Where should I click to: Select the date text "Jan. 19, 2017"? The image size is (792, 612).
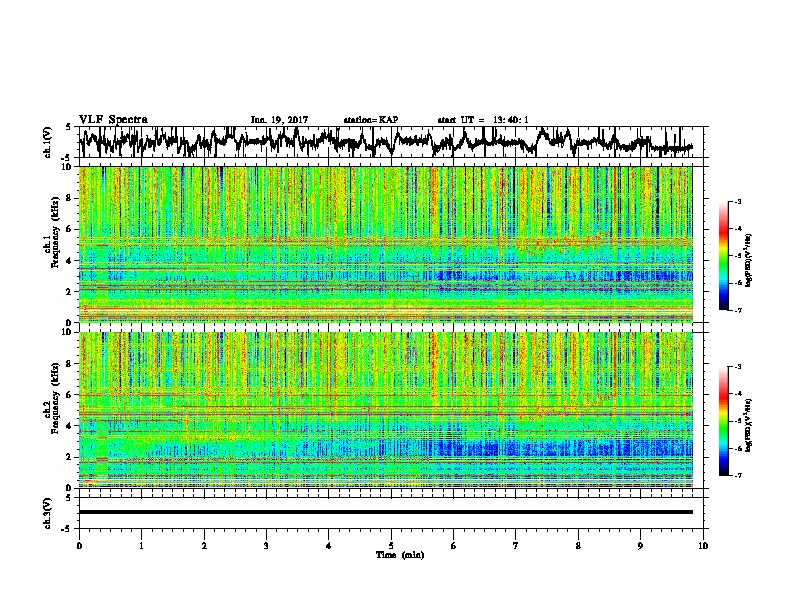coord(279,120)
